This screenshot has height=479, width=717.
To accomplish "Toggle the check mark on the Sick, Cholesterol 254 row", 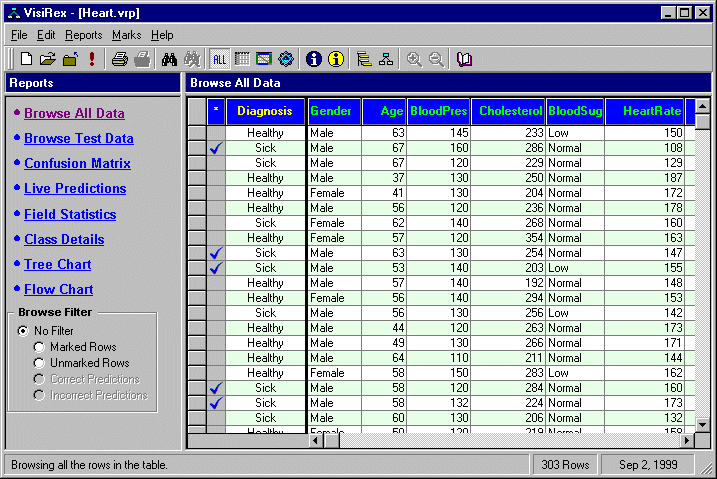I will (216, 253).
